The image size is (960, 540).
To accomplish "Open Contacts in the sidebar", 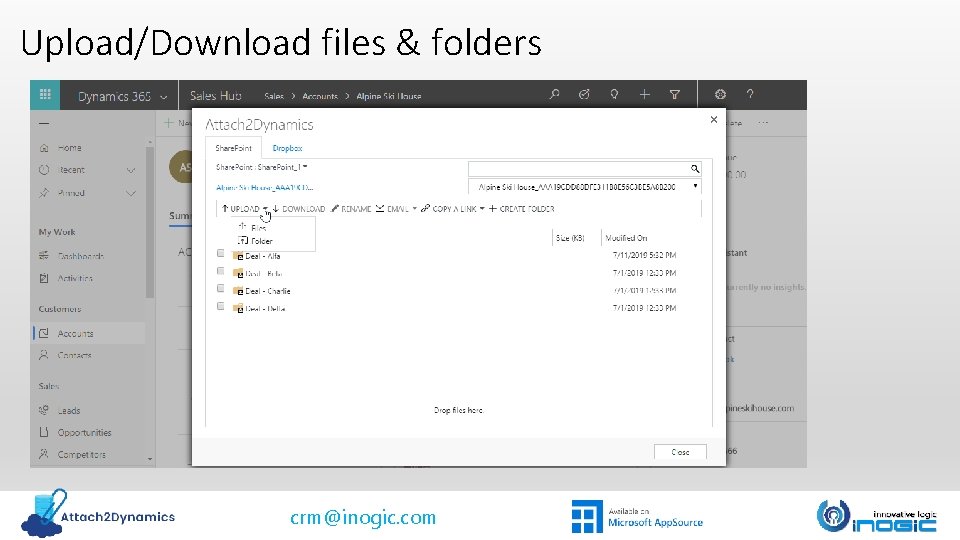I will point(74,355).
